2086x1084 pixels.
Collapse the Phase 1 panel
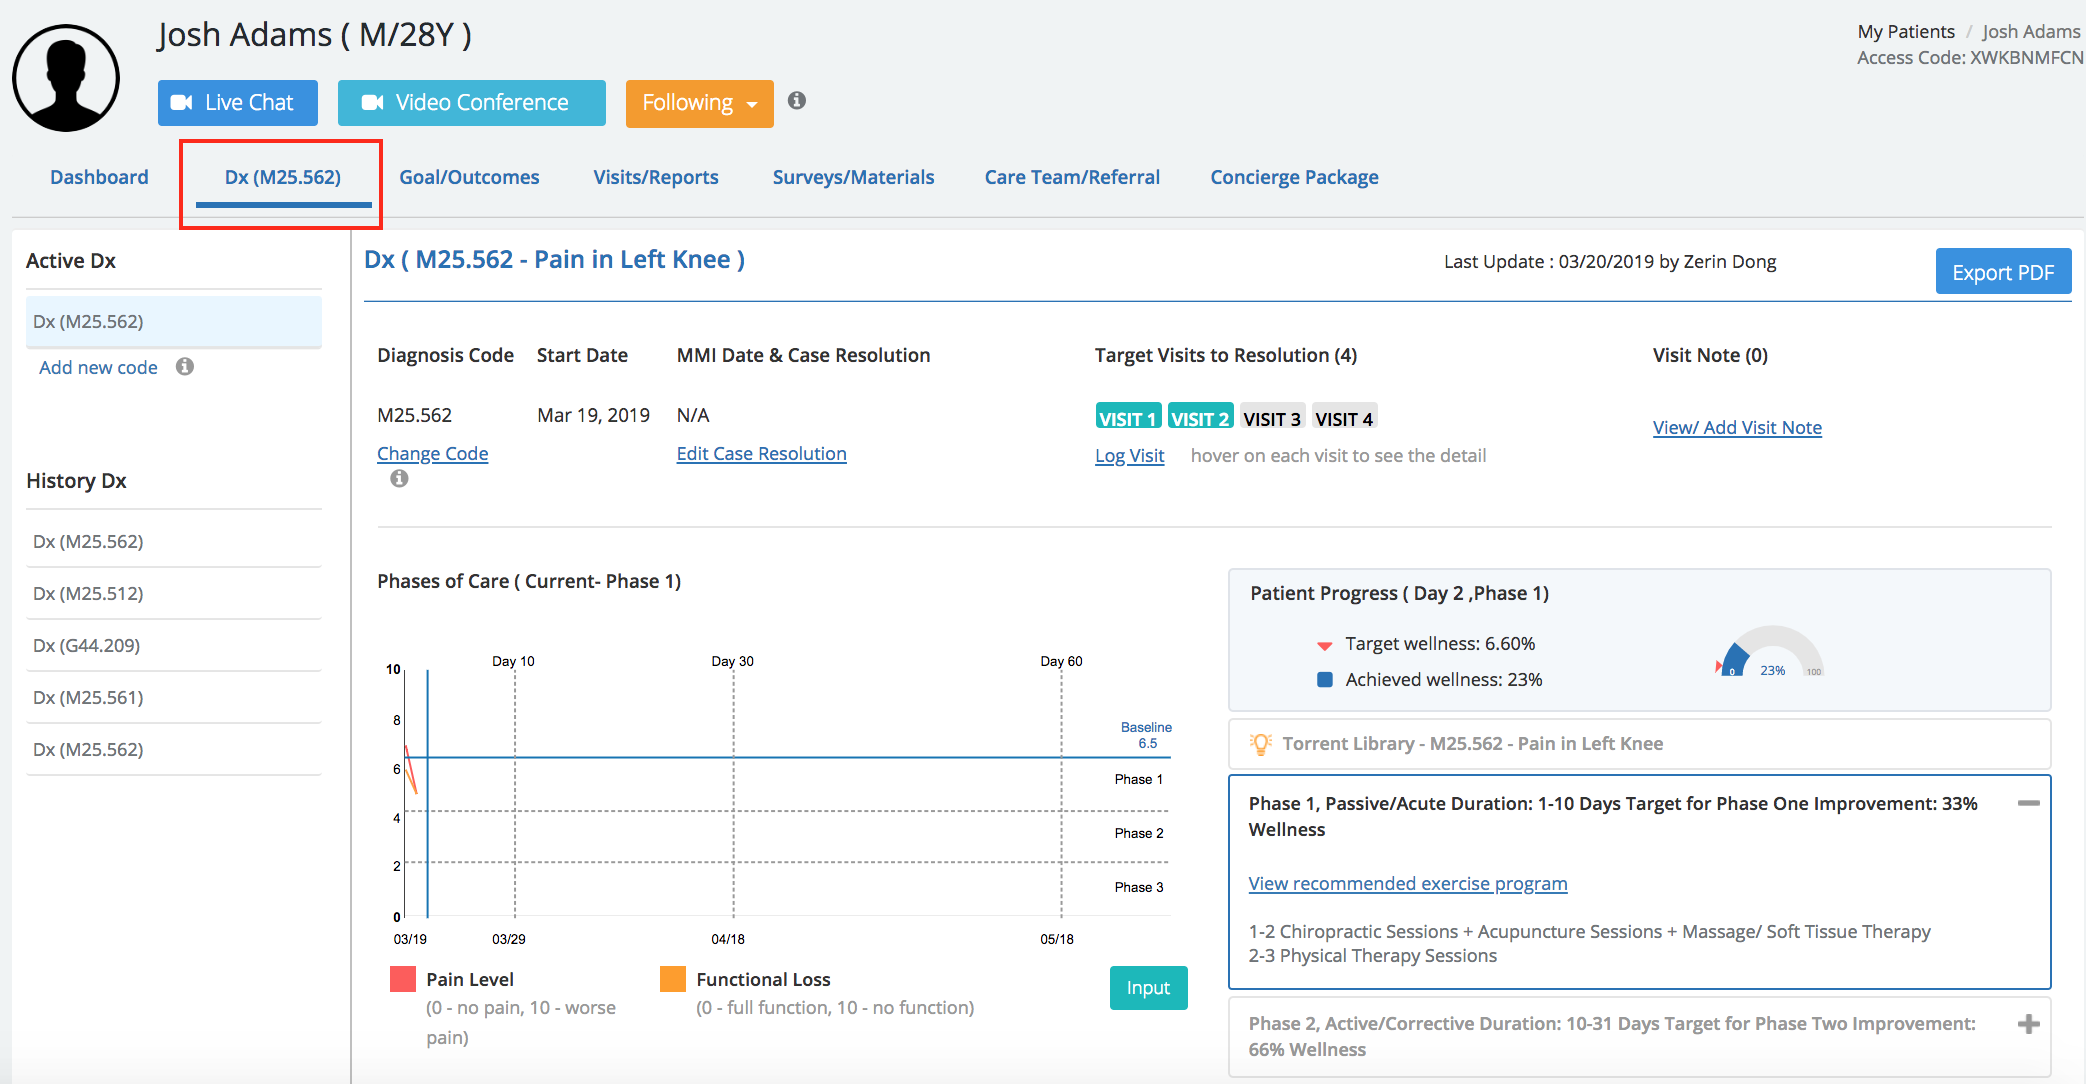pos(2028,804)
